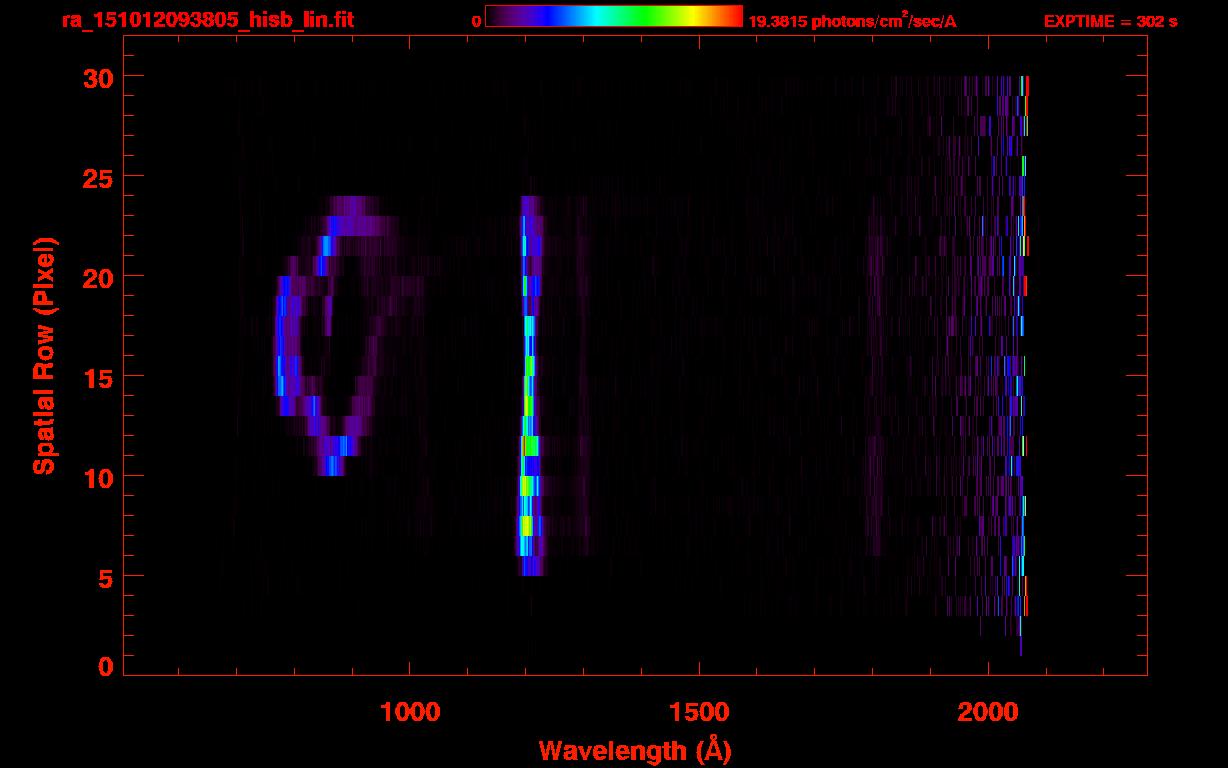The height and width of the screenshot is (768, 1228).
Task: Click the y-axis tick label 0
Action: tap(105, 666)
